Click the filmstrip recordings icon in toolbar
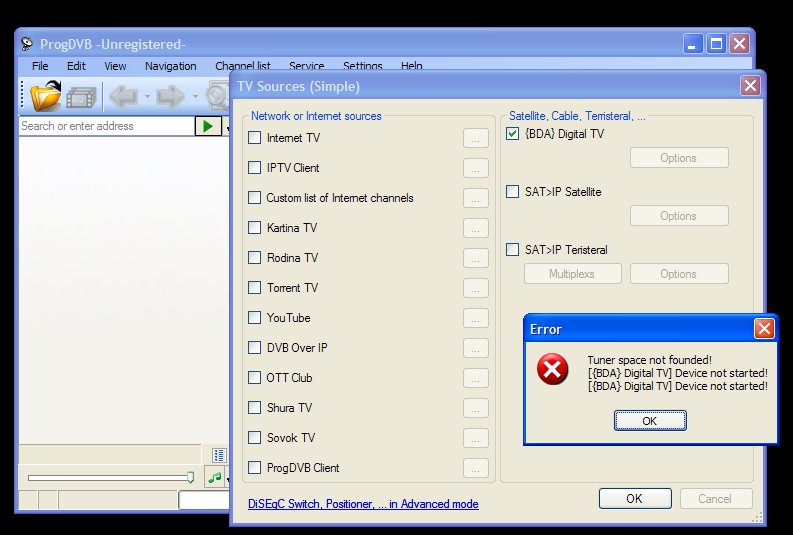This screenshot has height=535, width=793. [80, 97]
